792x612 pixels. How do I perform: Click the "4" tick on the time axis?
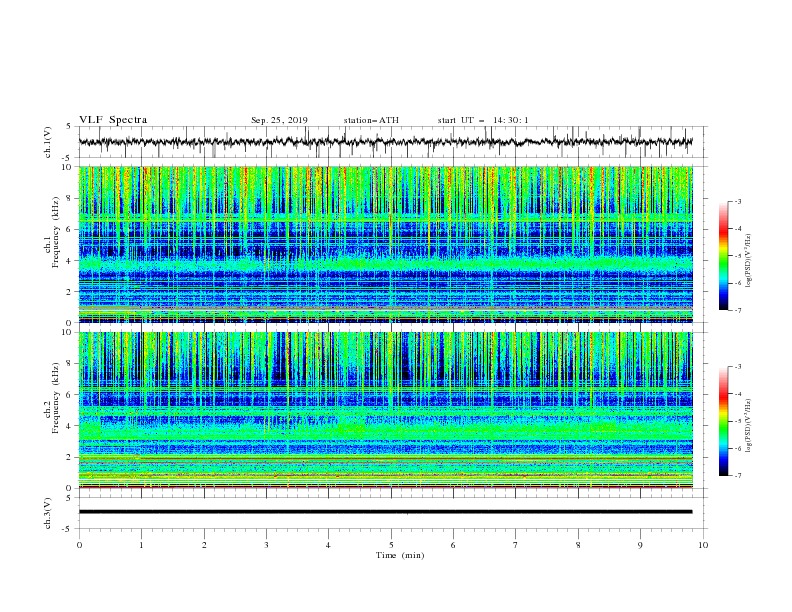point(328,545)
